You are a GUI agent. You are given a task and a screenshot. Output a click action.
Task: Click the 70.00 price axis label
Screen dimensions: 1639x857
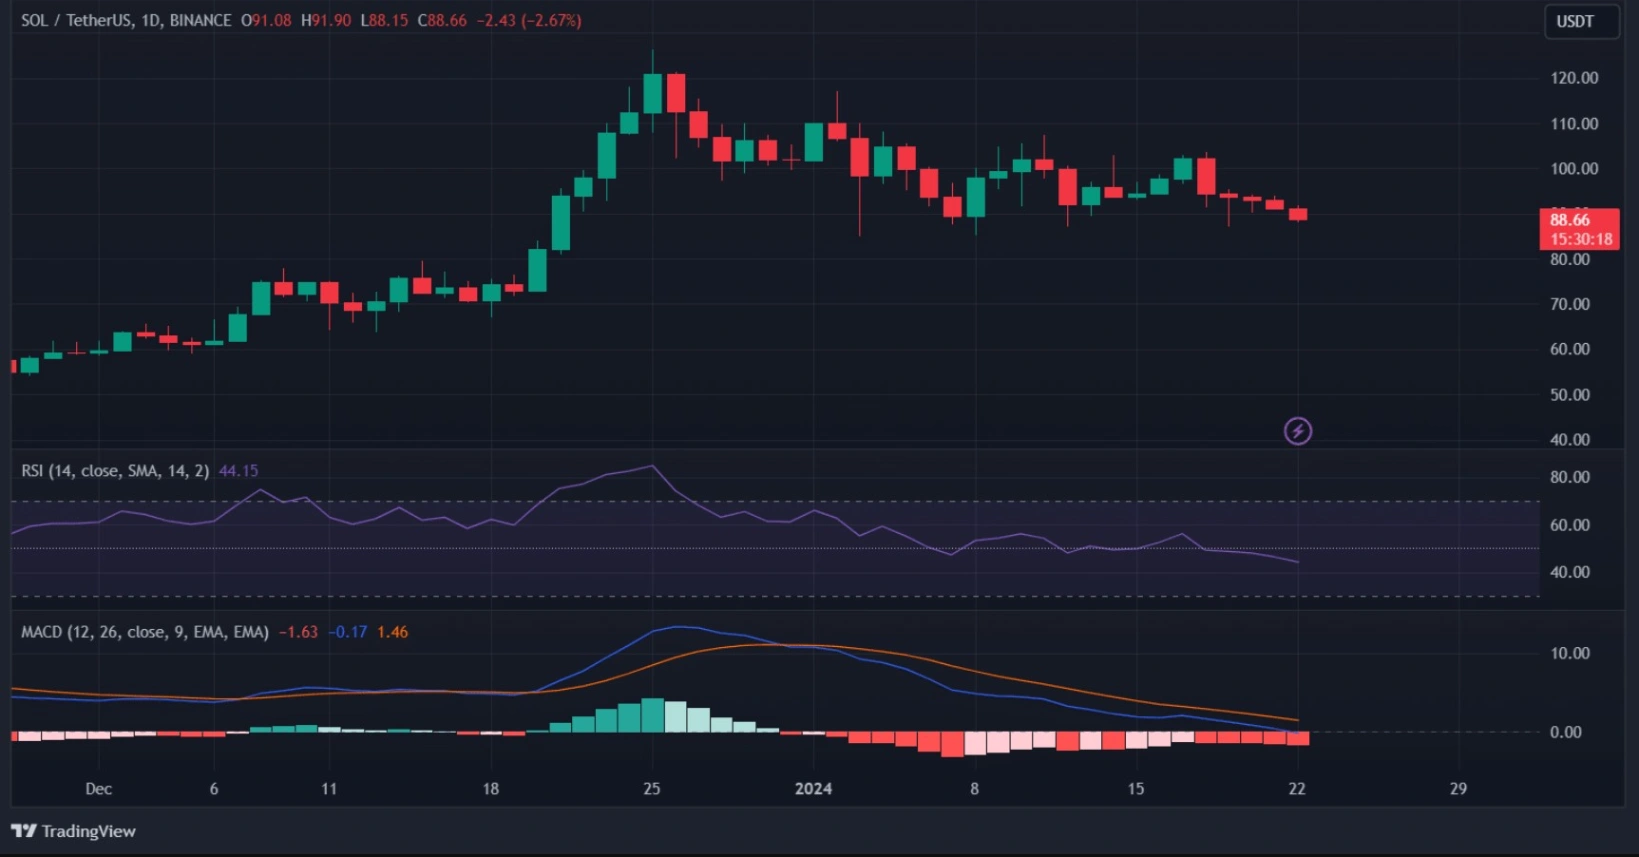click(x=1570, y=304)
